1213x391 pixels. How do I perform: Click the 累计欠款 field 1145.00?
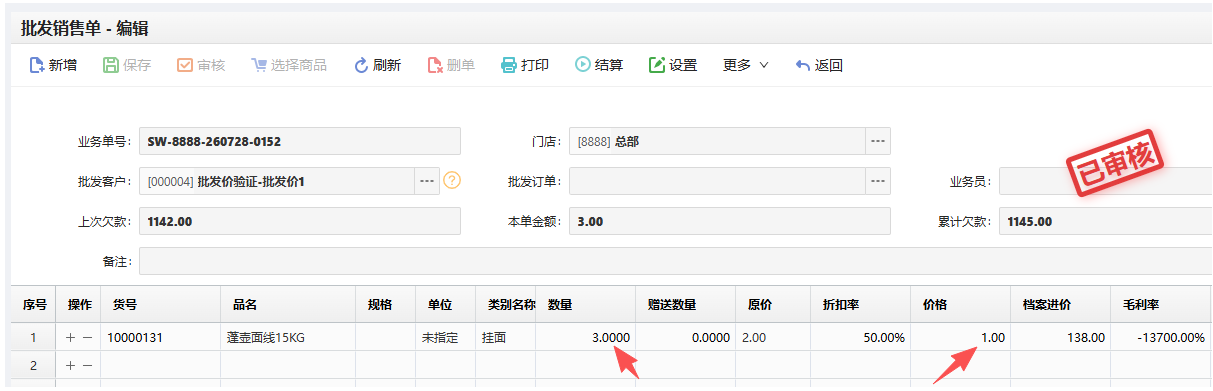pos(1105,221)
